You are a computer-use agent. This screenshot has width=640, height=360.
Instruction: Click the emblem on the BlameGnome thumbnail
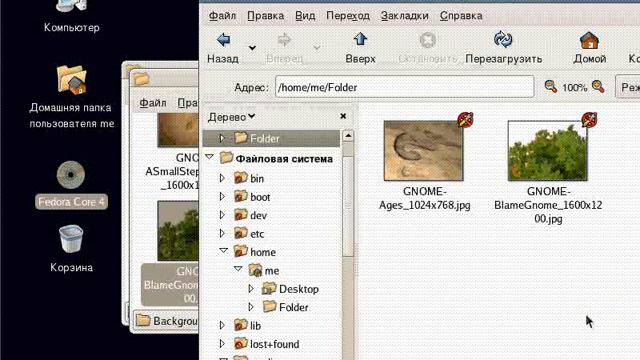point(589,120)
